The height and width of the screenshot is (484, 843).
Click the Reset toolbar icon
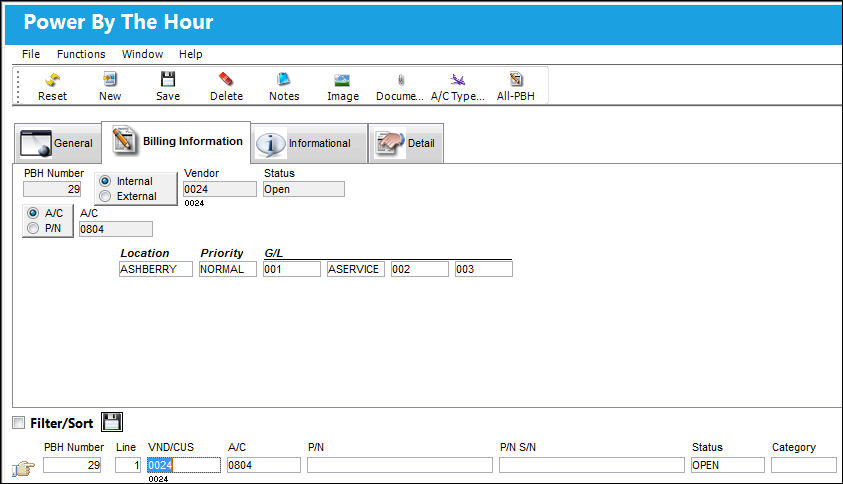click(52, 80)
